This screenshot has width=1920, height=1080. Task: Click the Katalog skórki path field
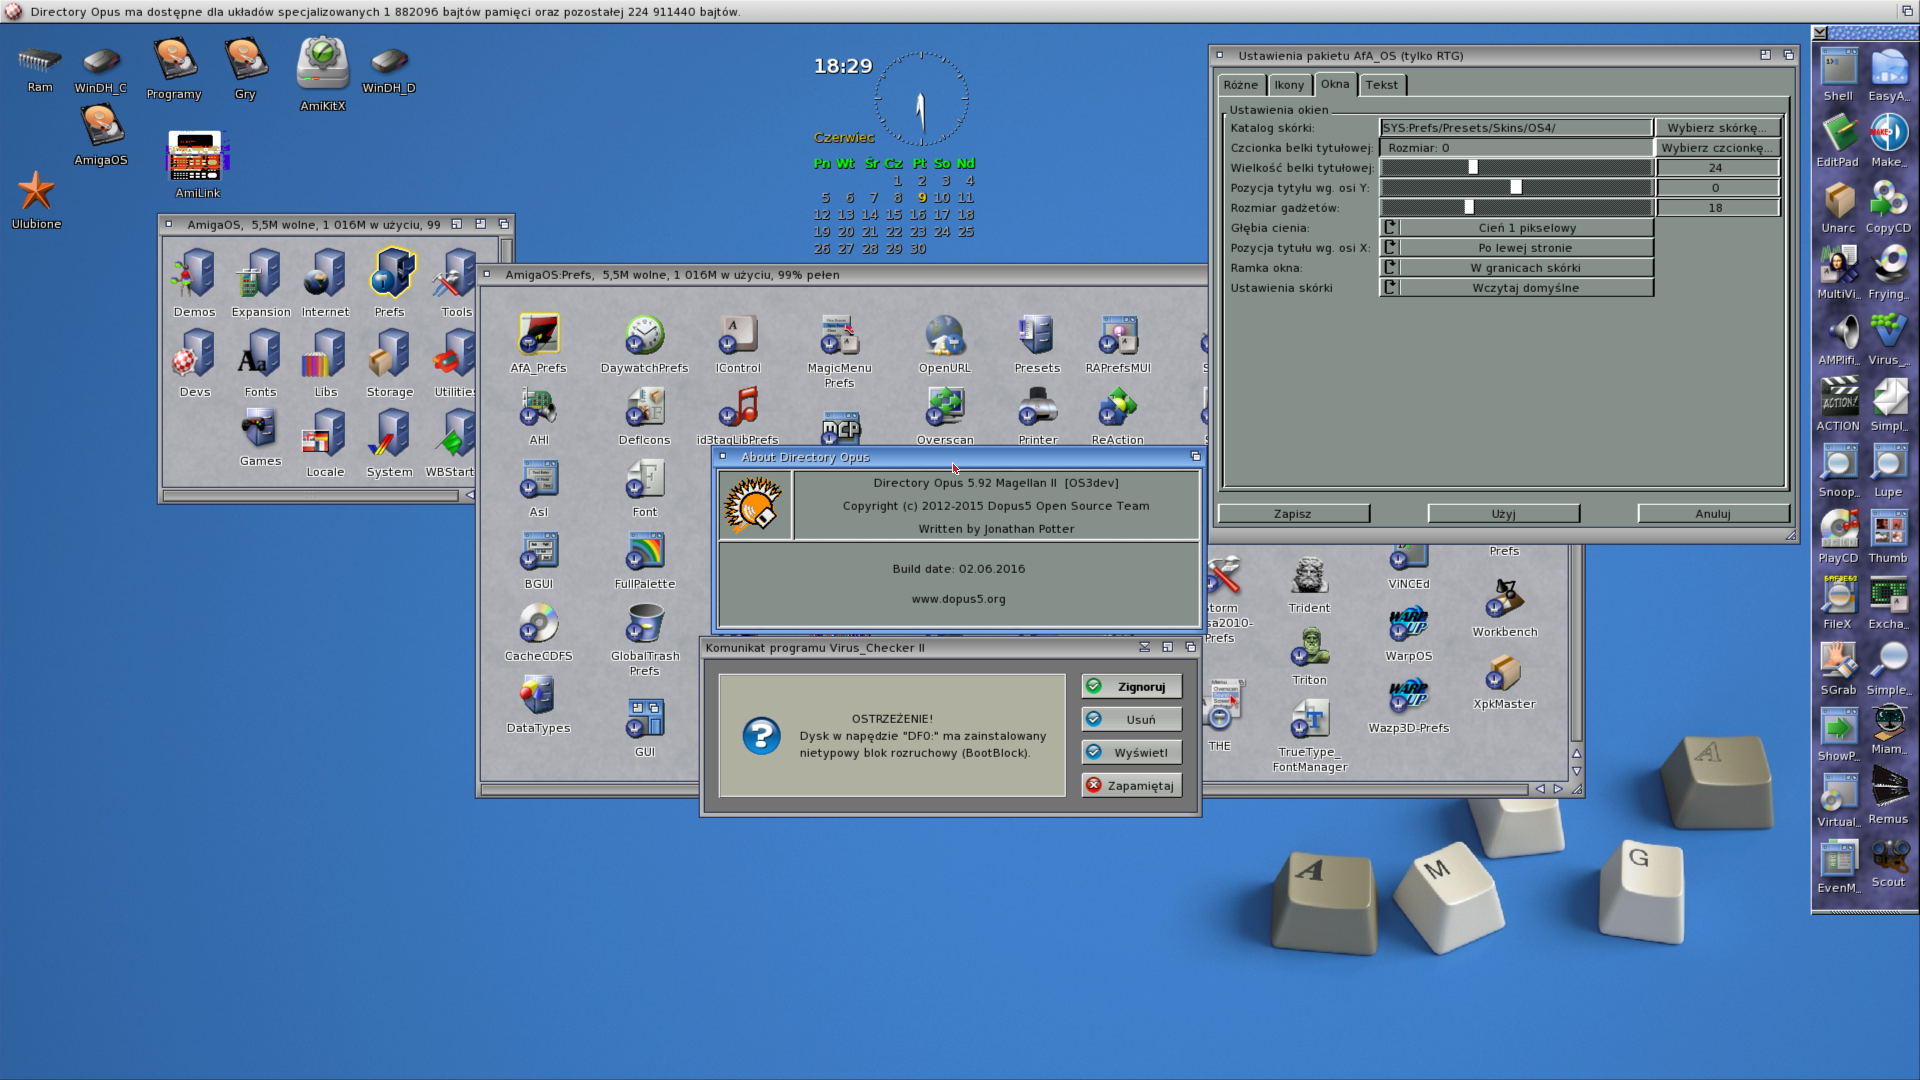1516,128
